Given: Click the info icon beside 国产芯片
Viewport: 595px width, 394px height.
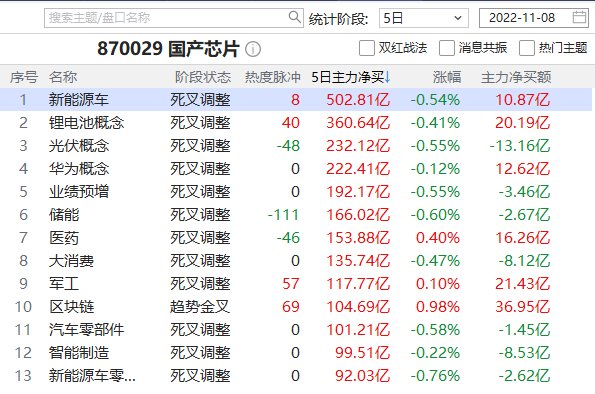Looking at the screenshot, I should coord(253,49).
